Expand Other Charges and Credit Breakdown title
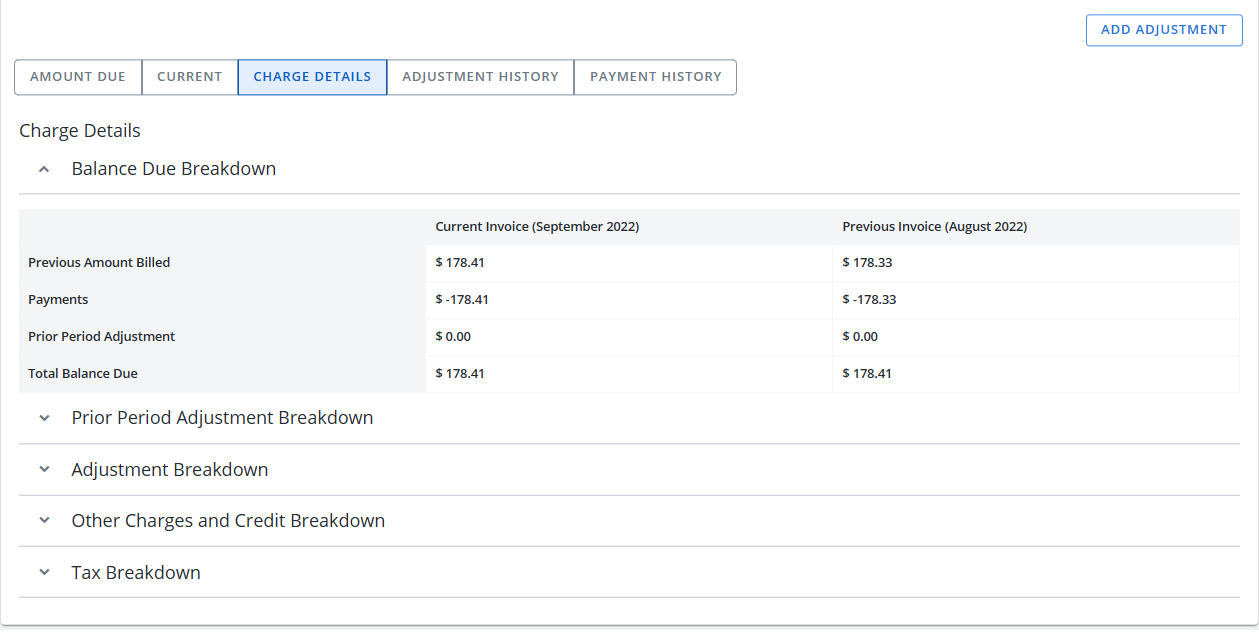 coord(228,521)
